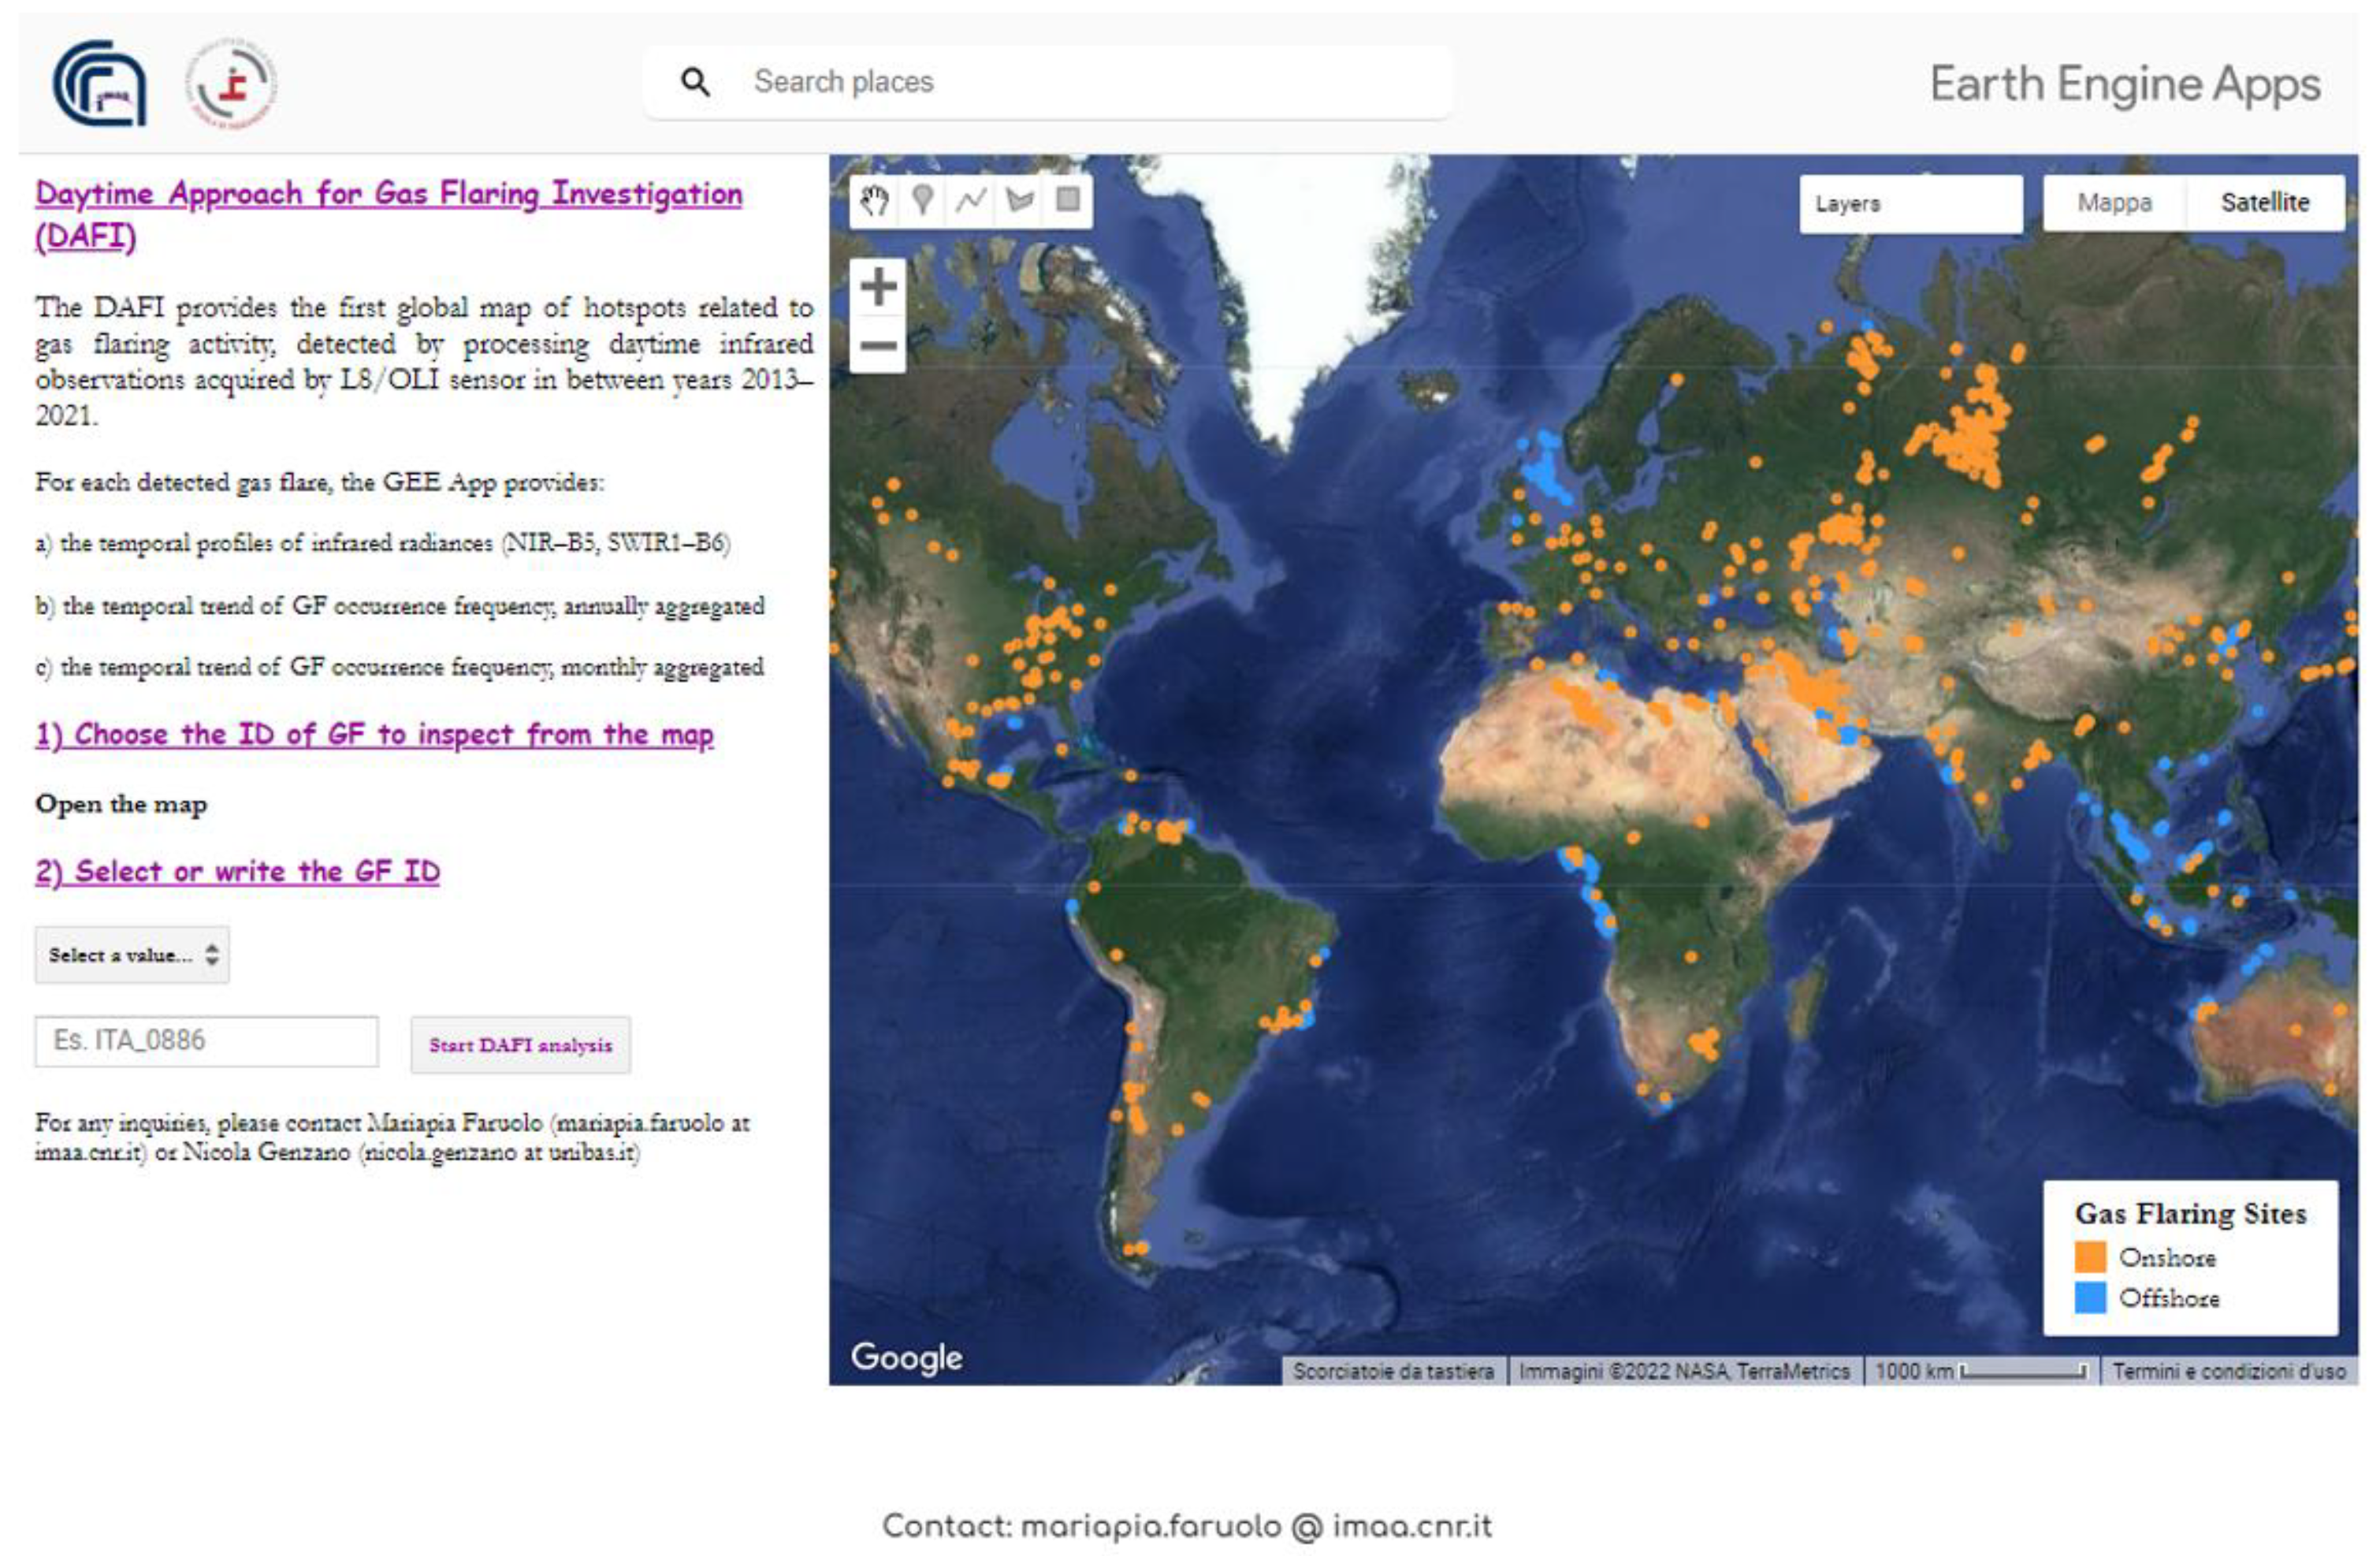Click line 'a) the temporal profiles of infrared radiances'
Screen dimensions: 2380x1556
[x=383, y=543]
